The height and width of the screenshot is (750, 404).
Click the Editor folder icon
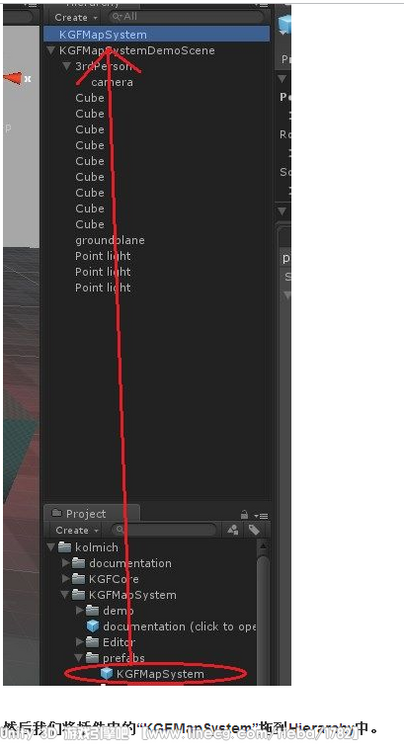92,642
